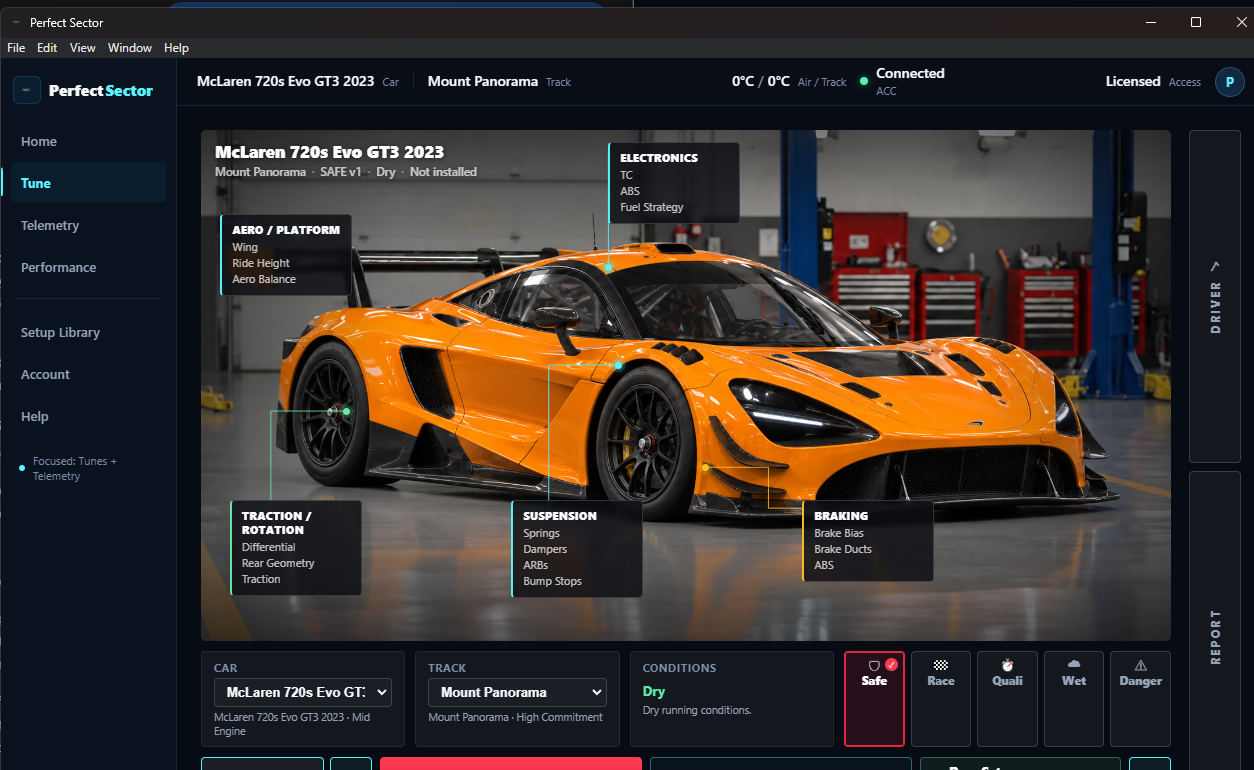
Task: Open the Edit menu
Action: click(x=47, y=48)
